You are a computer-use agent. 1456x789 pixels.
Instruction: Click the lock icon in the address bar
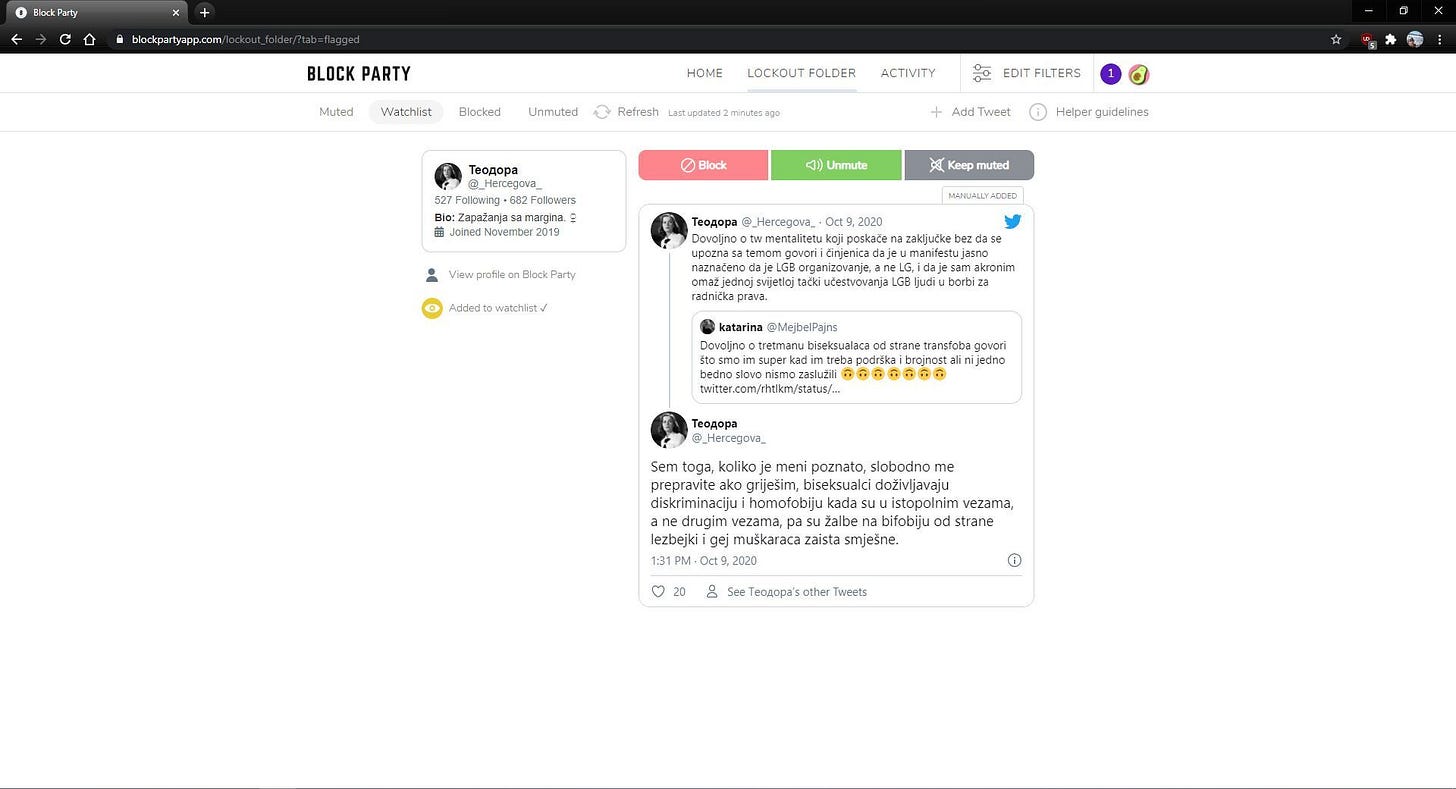click(x=120, y=39)
